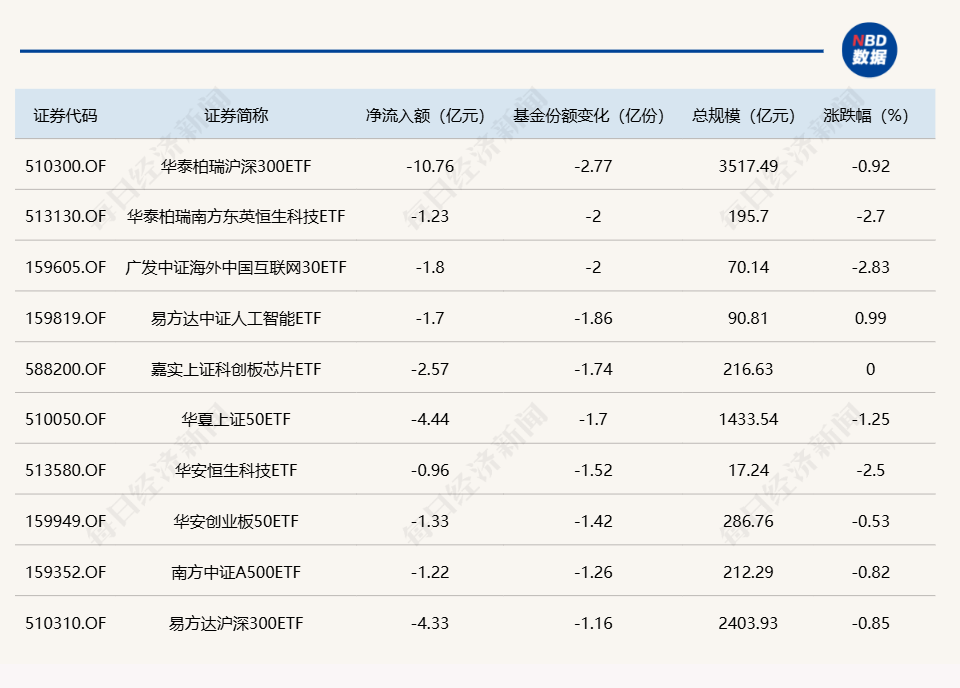
Task: Select security code 159819.OF
Action: [x=66, y=318]
